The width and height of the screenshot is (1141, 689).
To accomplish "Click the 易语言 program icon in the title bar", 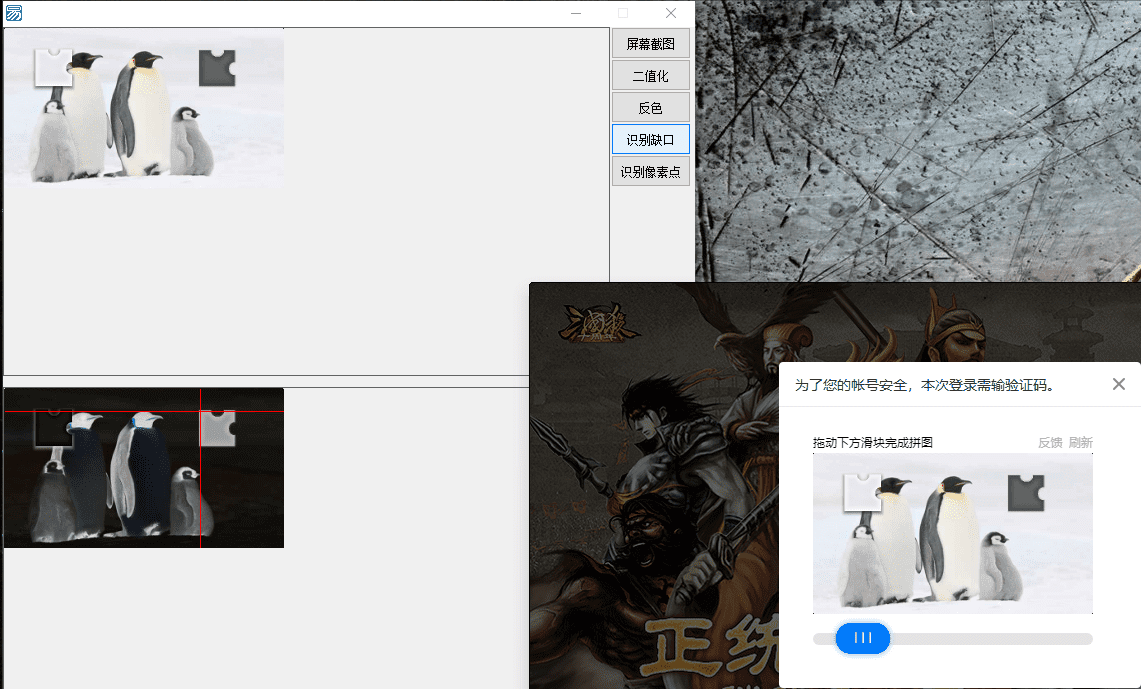I will tap(12, 13).
